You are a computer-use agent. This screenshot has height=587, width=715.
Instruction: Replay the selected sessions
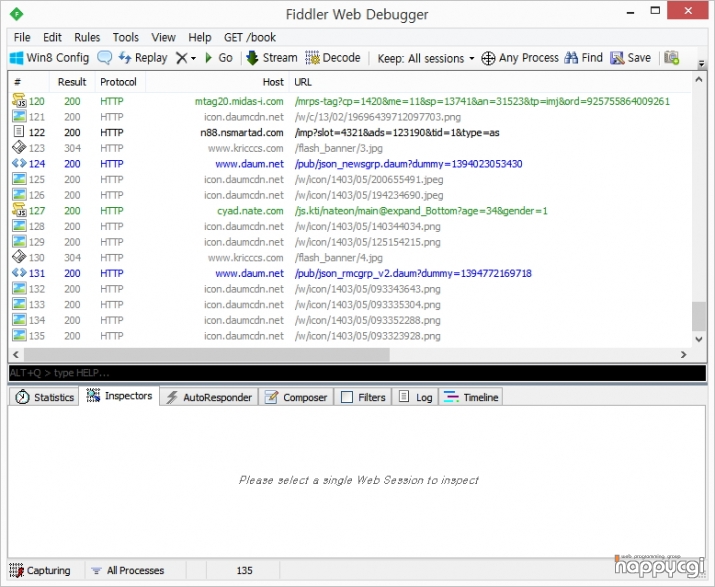(143, 58)
